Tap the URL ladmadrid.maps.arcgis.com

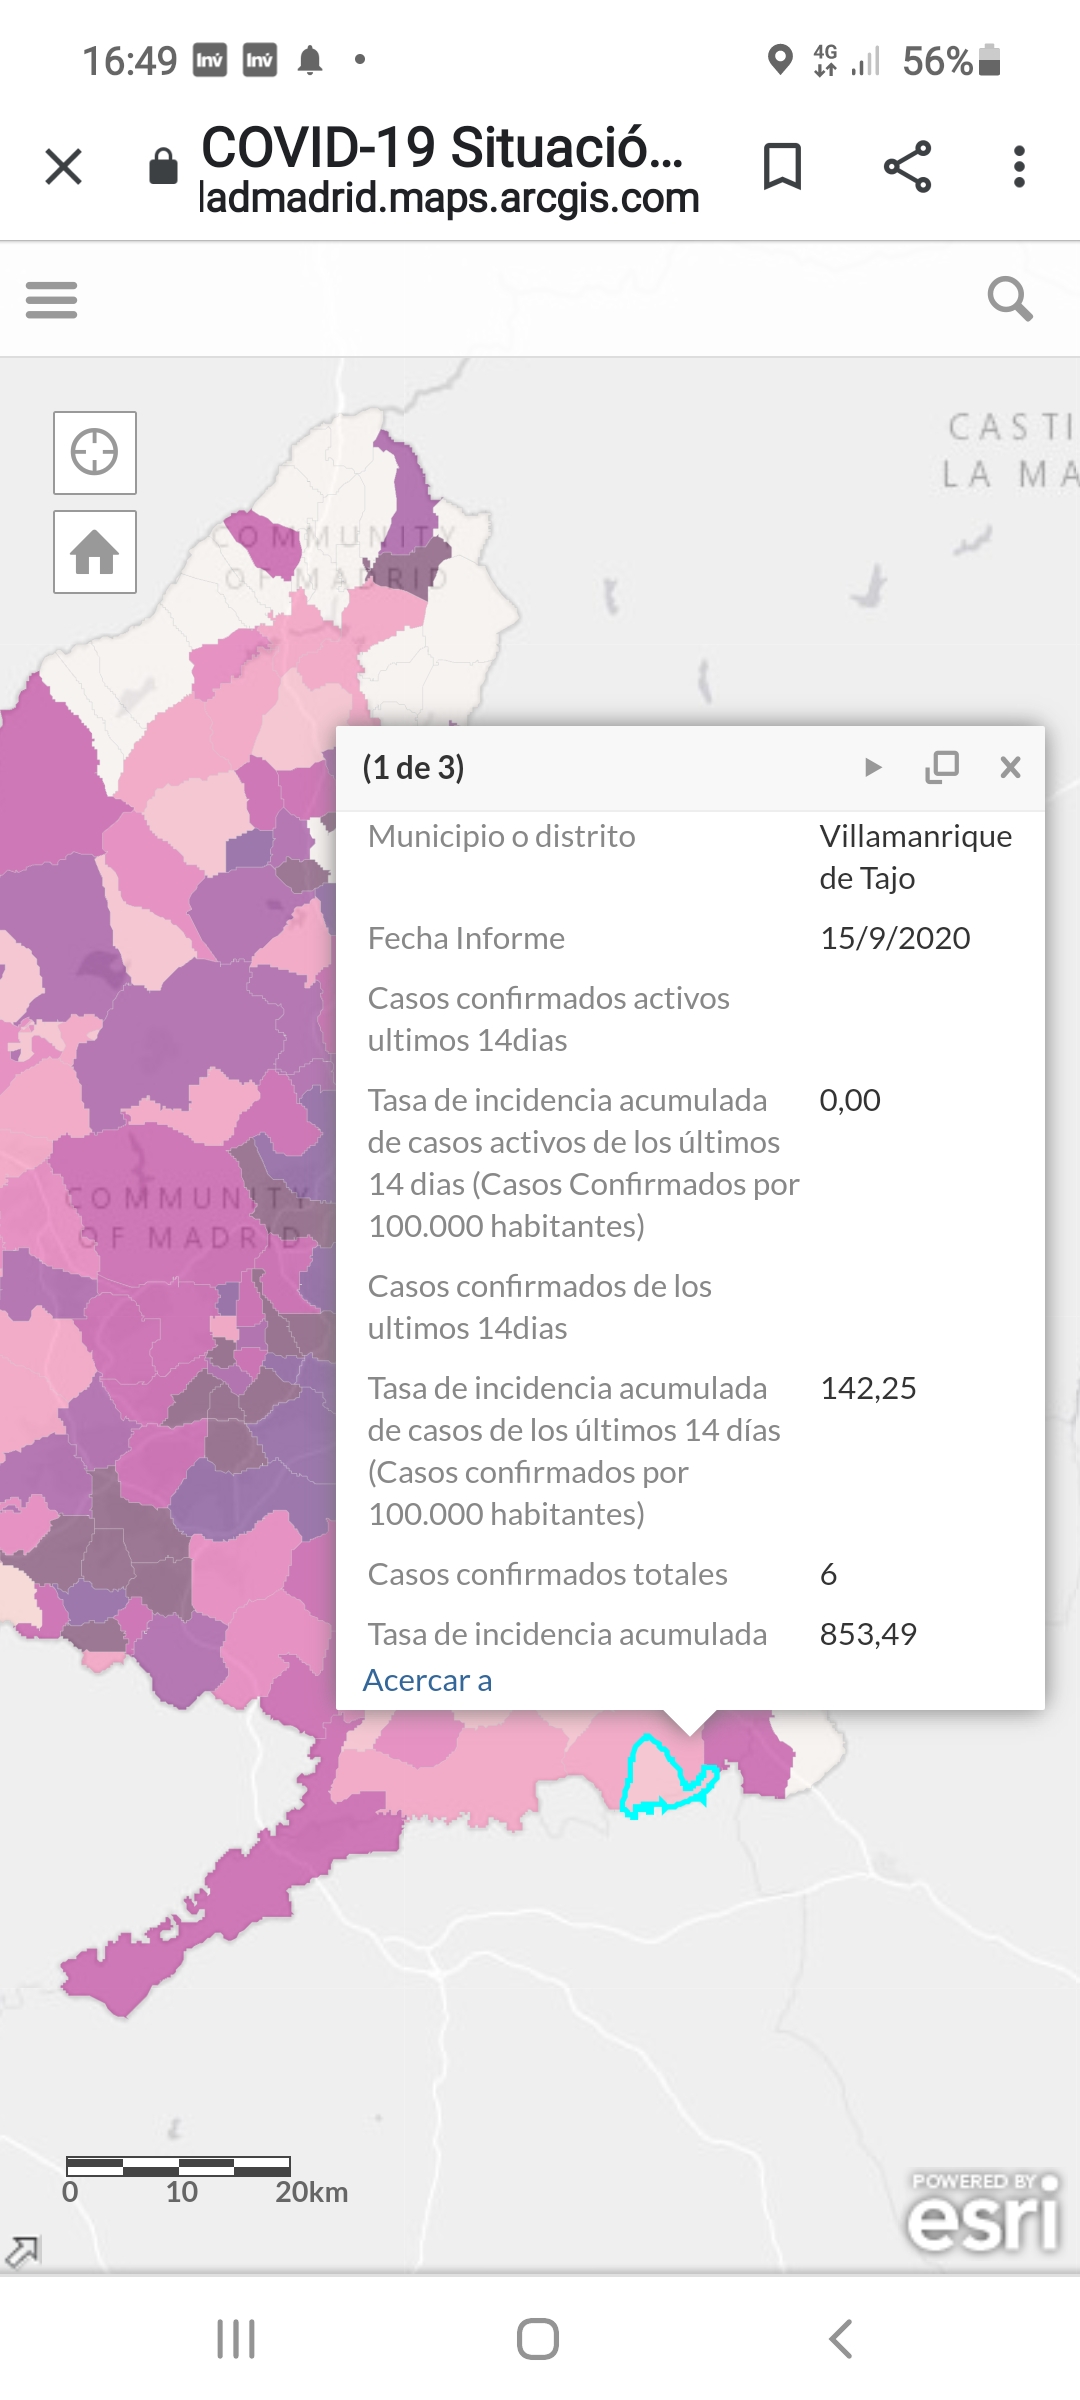click(x=449, y=198)
